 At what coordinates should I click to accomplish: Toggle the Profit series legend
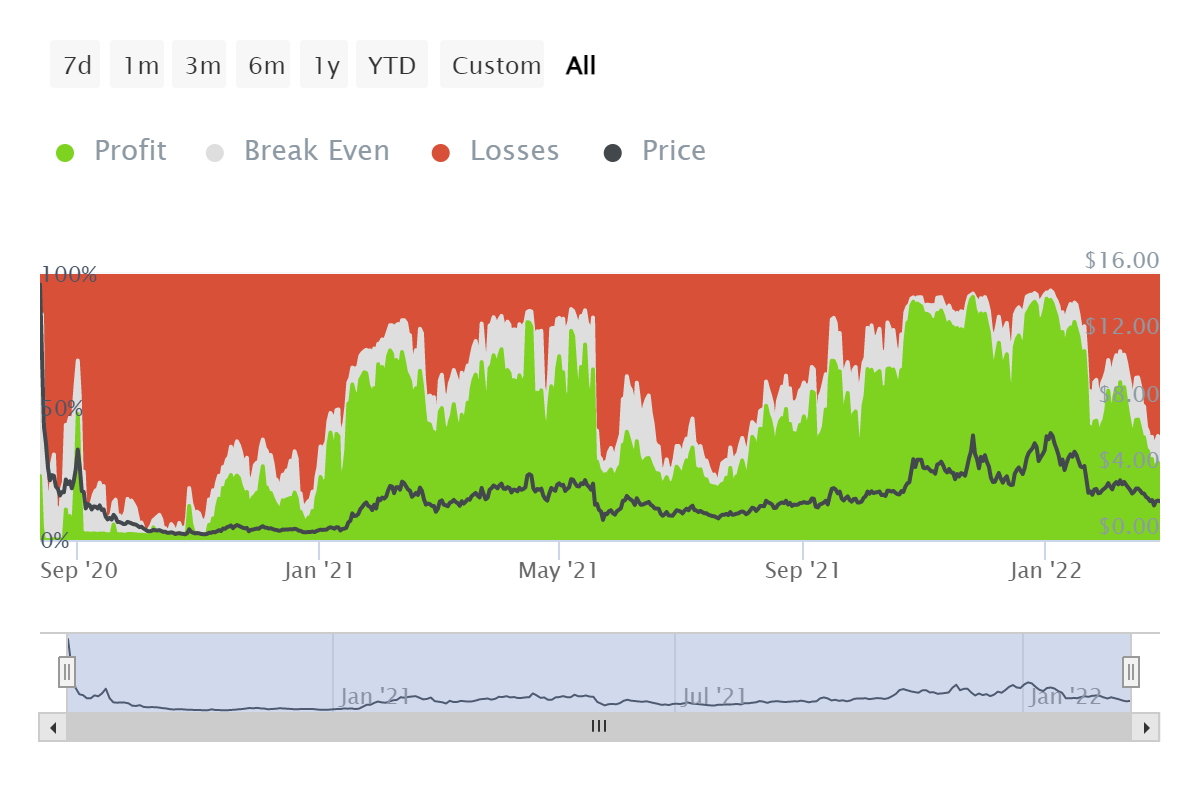coord(130,151)
